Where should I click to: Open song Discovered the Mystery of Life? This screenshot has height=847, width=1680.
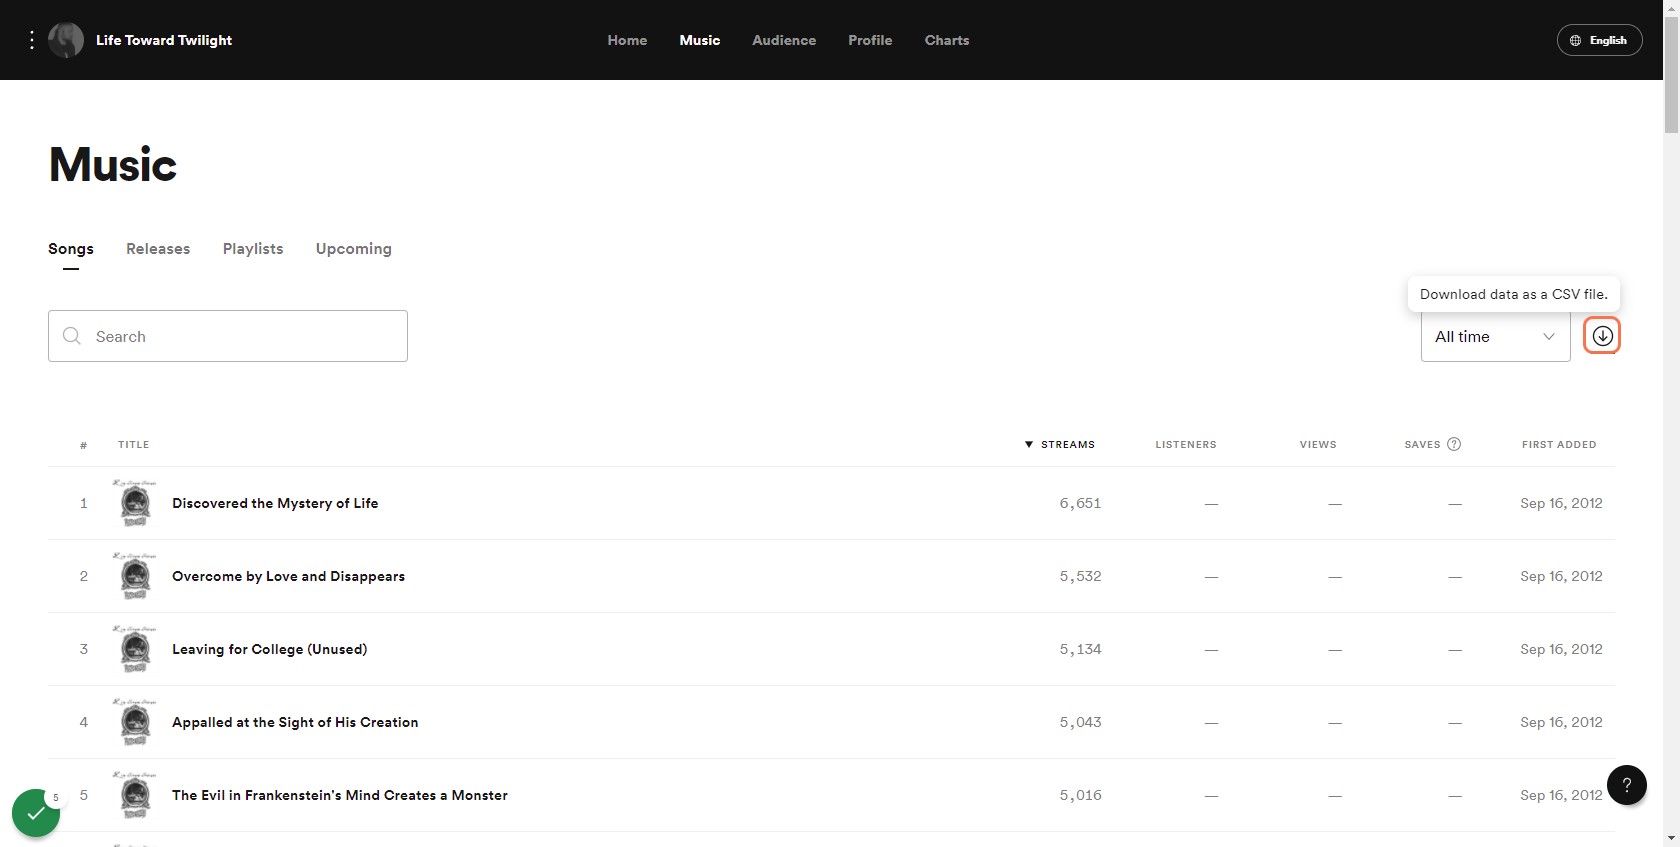275,503
